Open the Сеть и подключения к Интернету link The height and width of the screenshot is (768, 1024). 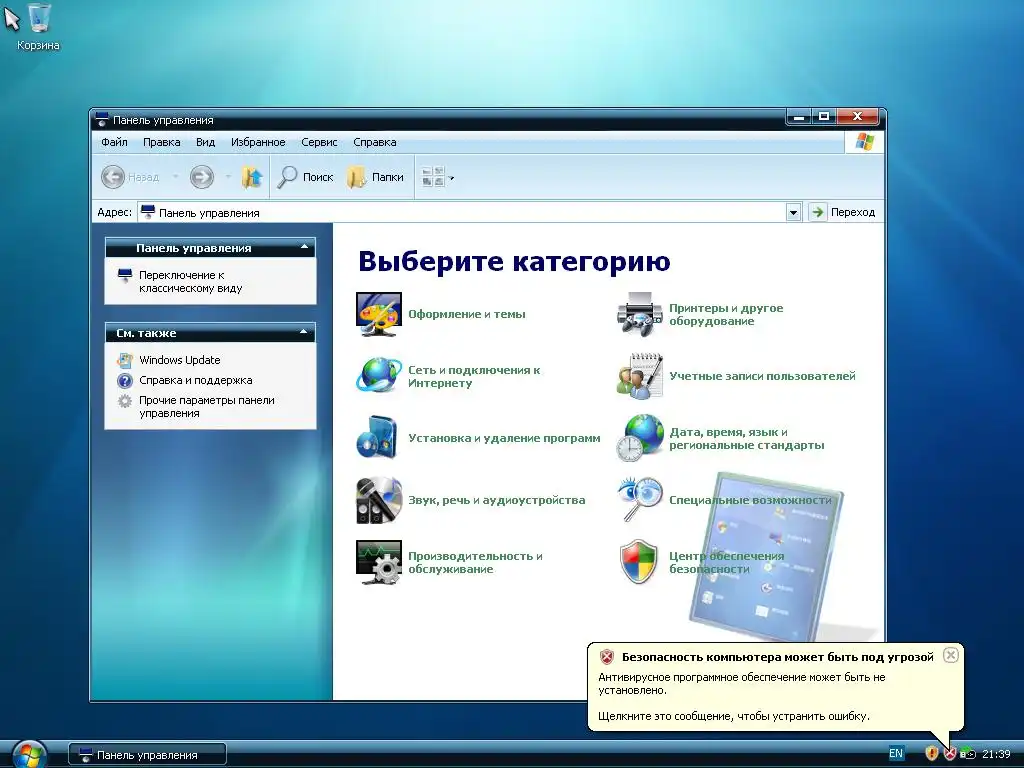474,376
